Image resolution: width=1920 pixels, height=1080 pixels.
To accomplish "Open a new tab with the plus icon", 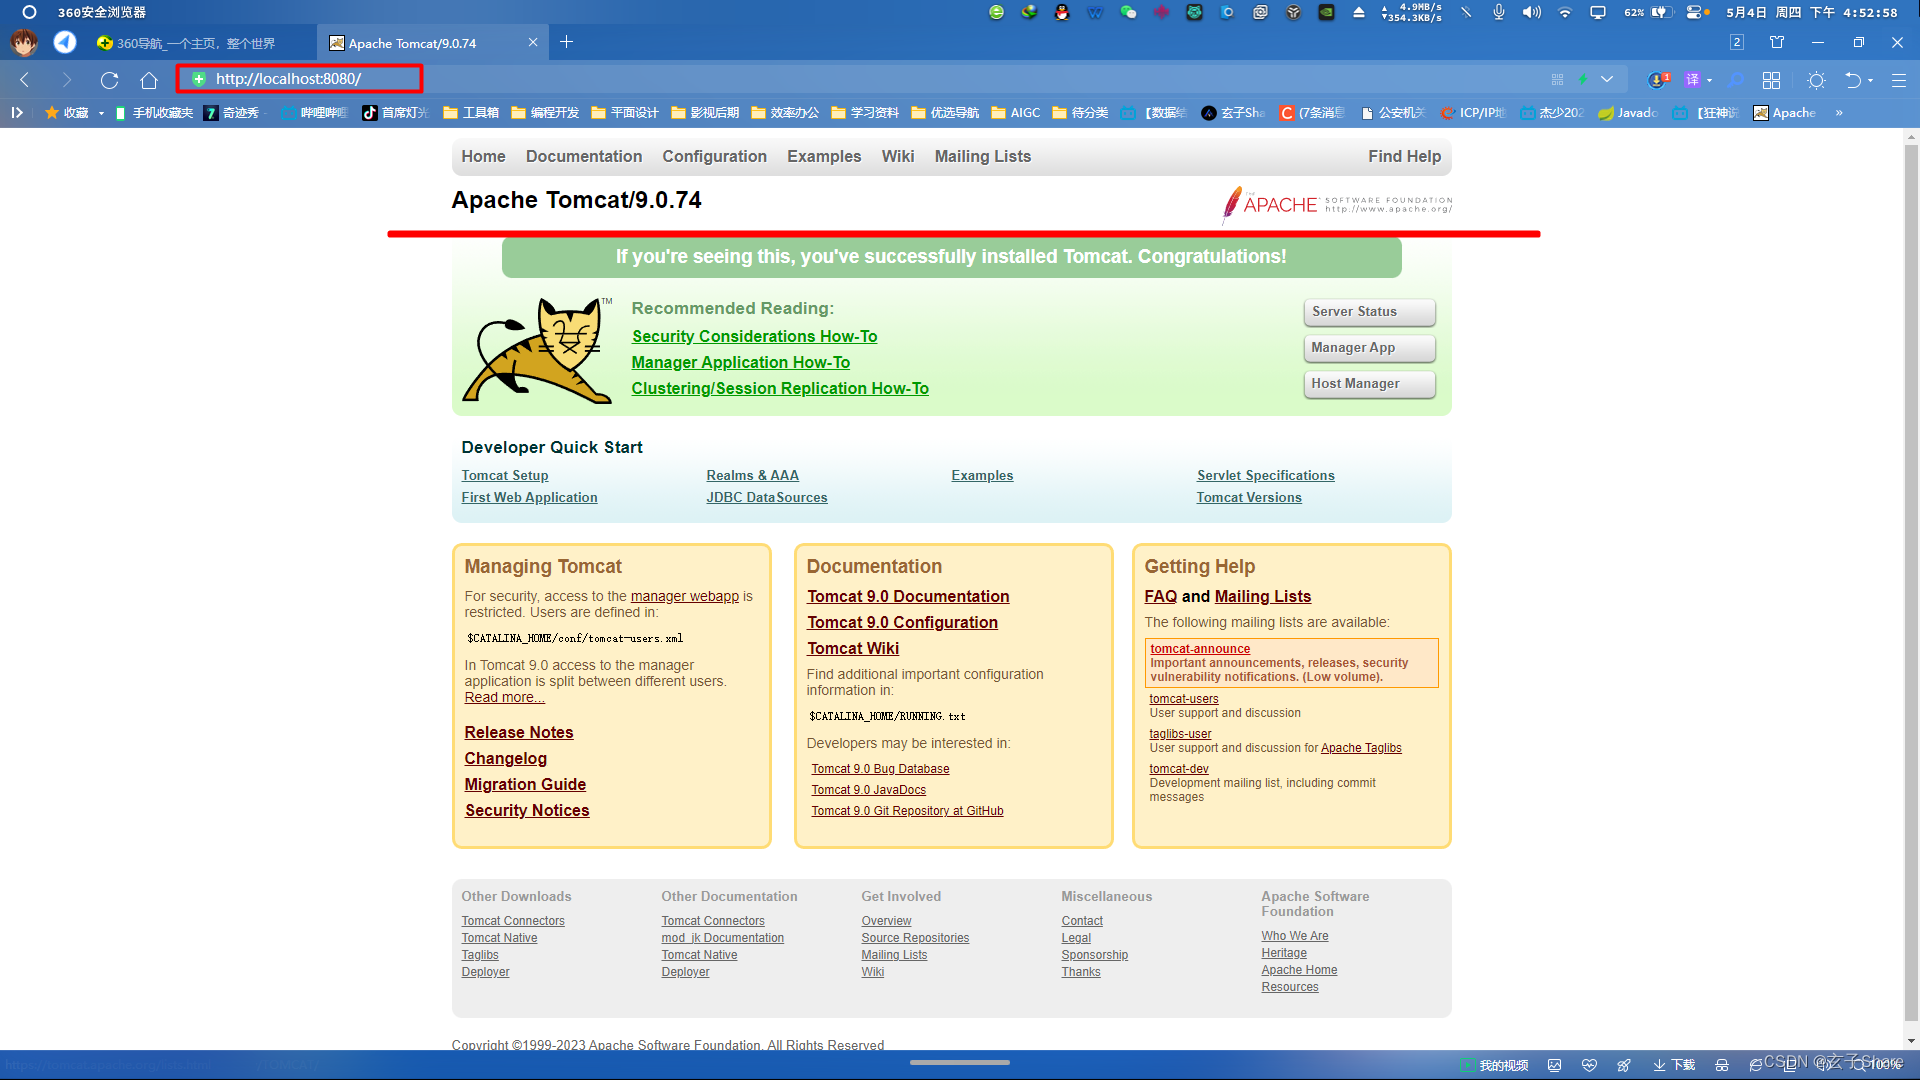I will 566,42.
